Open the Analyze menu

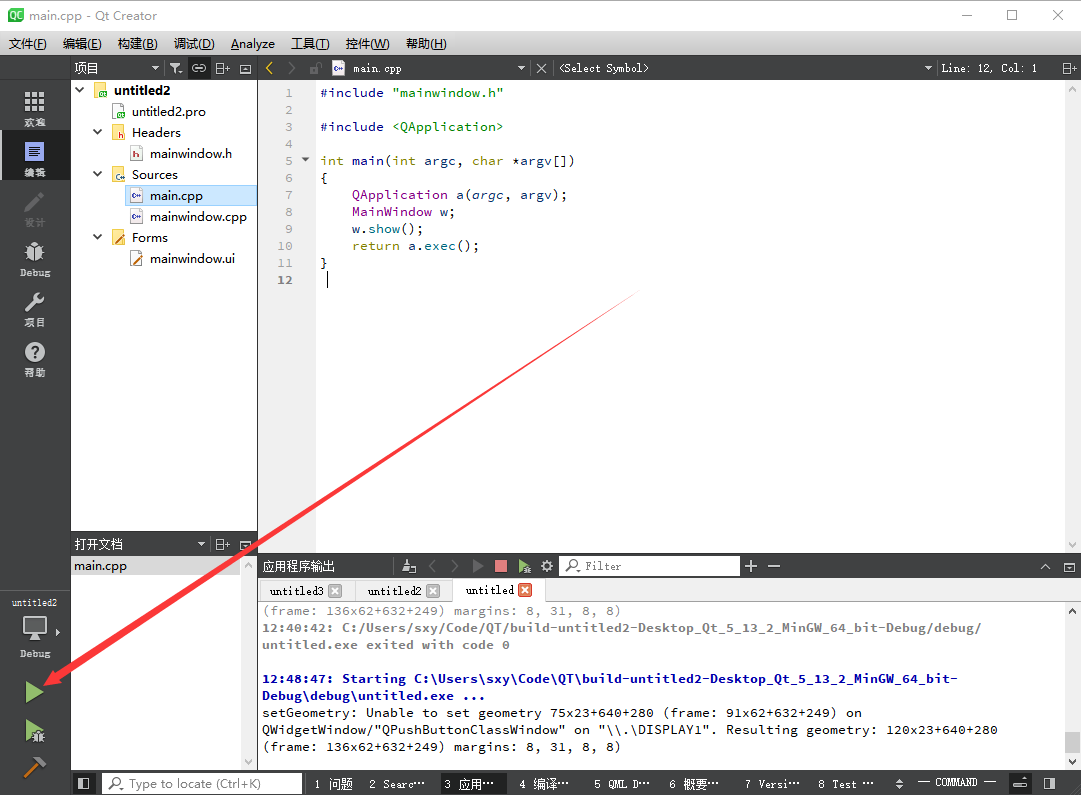(x=252, y=44)
